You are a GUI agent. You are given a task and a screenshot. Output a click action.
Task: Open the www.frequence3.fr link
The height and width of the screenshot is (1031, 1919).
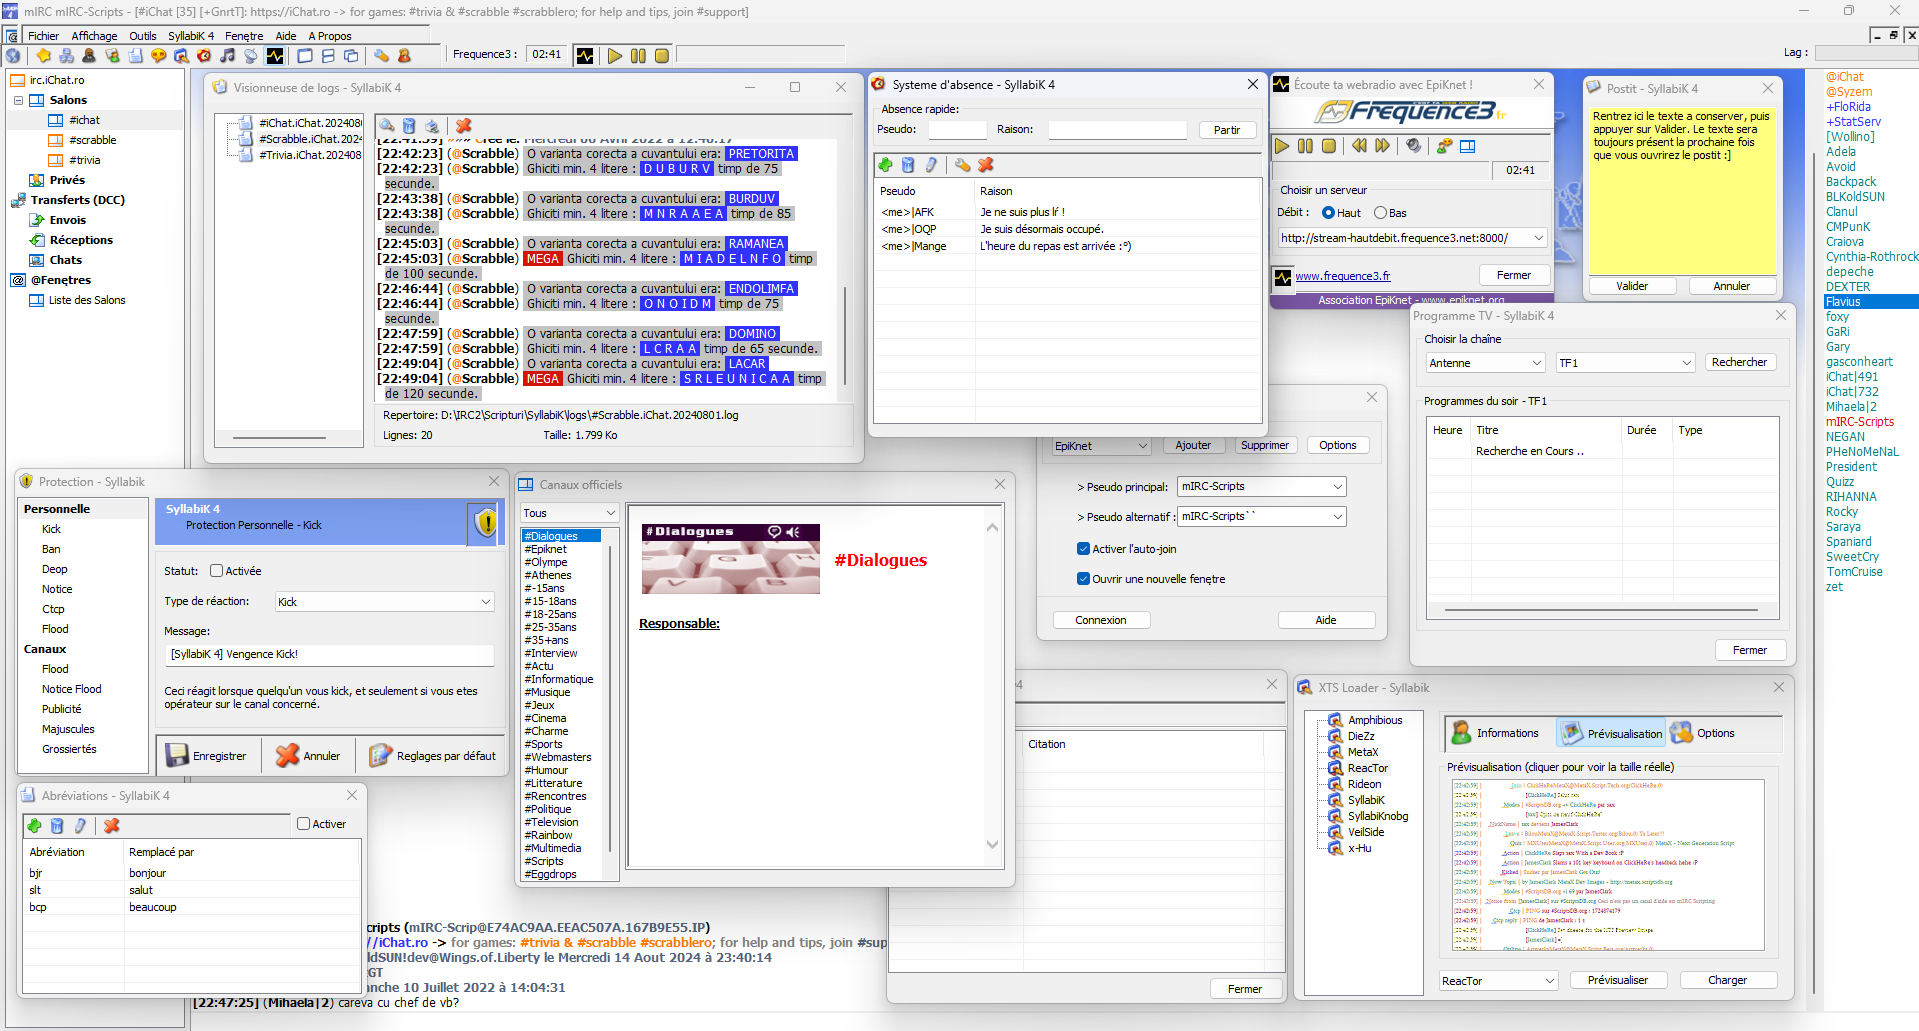(1342, 276)
